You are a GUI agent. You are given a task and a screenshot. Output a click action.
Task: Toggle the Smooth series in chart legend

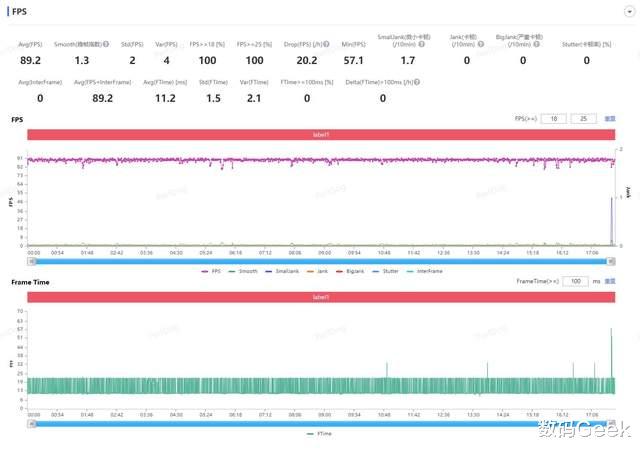click(x=243, y=271)
